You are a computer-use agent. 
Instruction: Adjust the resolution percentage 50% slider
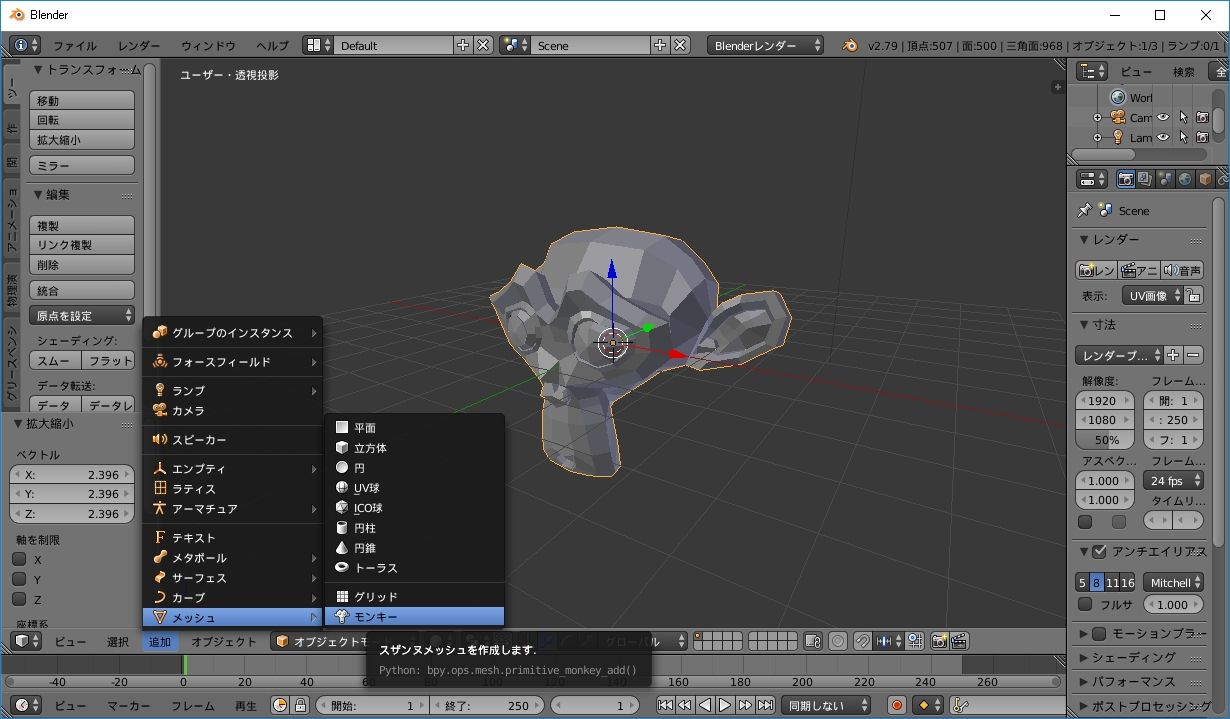[1105, 440]
